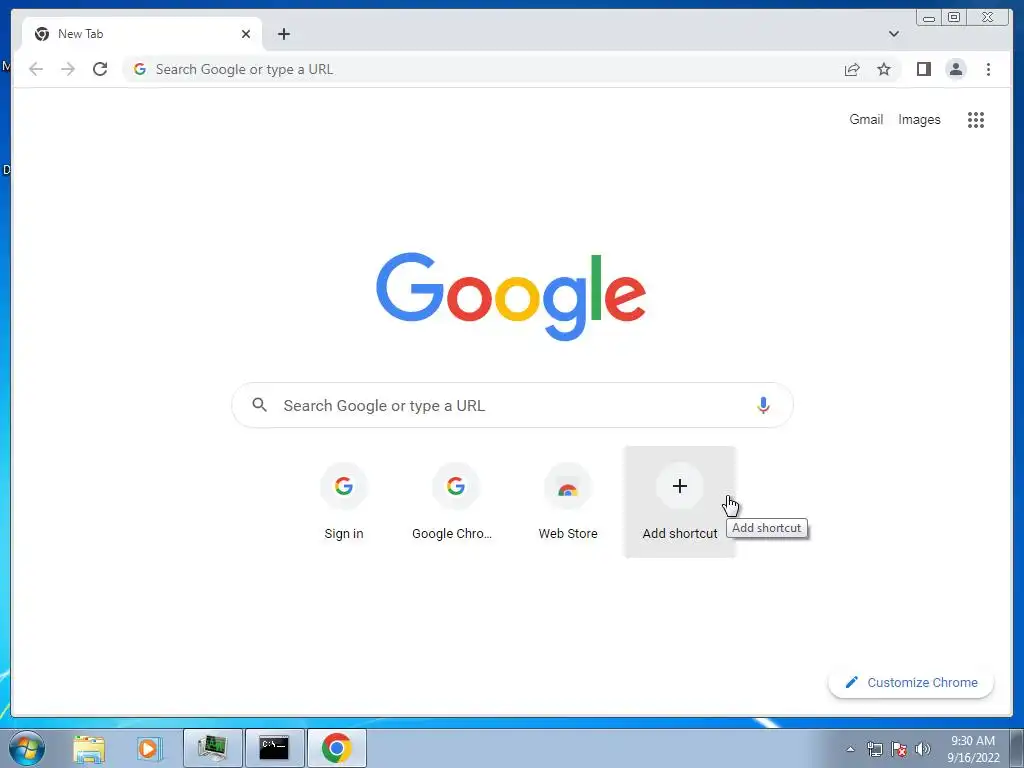Click the Google icon in address bar
1024x768 pixels.
(139, 69)
